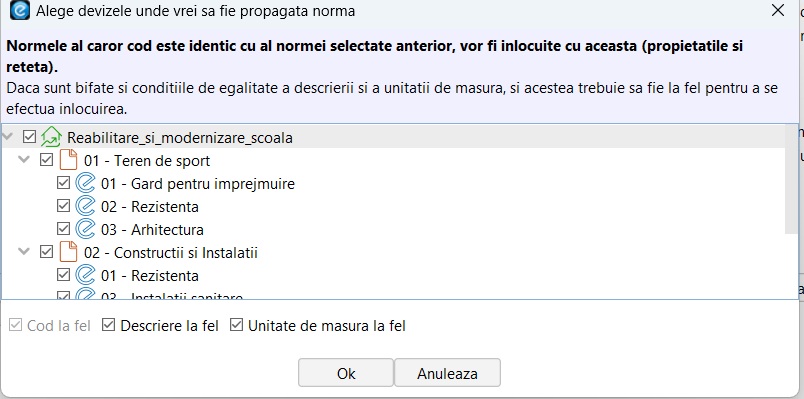Image resolution: width=804 pixels, height=399 pixels.
Task: Select the 02 - Constructii si Instalatii tree label
Action: point(171,253)
